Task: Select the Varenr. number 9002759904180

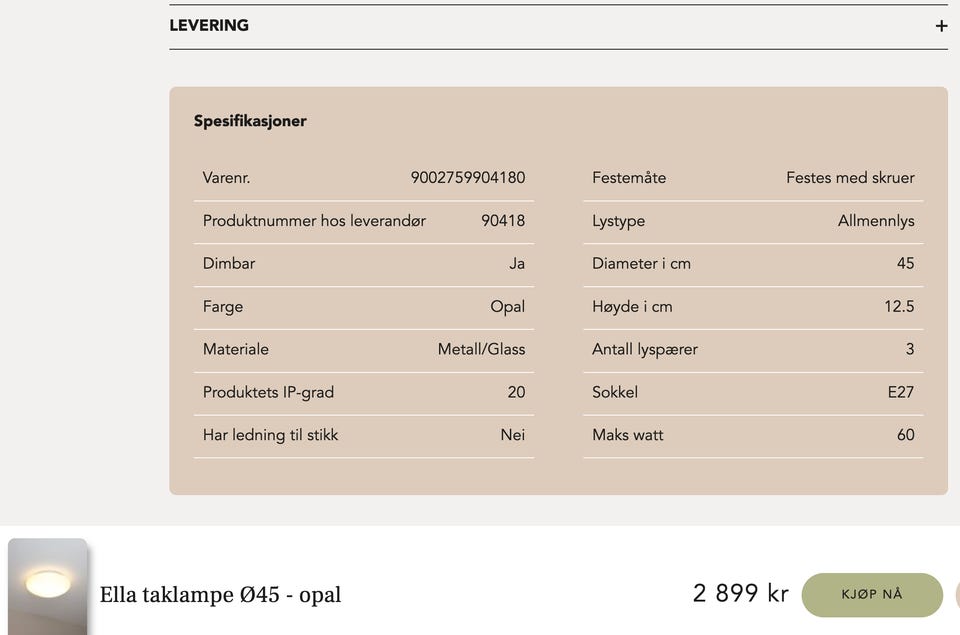Action: coord(468,178)
